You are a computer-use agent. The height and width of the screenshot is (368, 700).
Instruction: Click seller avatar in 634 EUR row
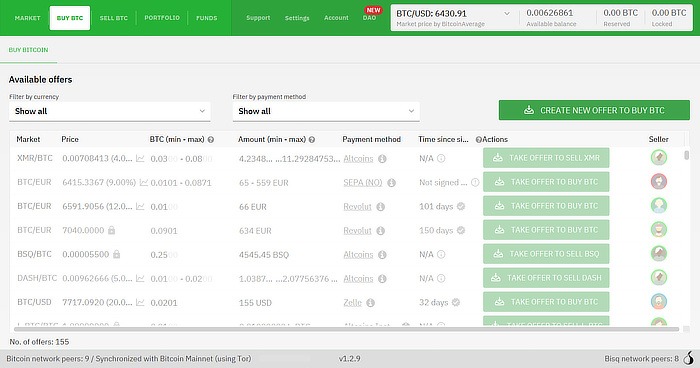coord(659,230)
